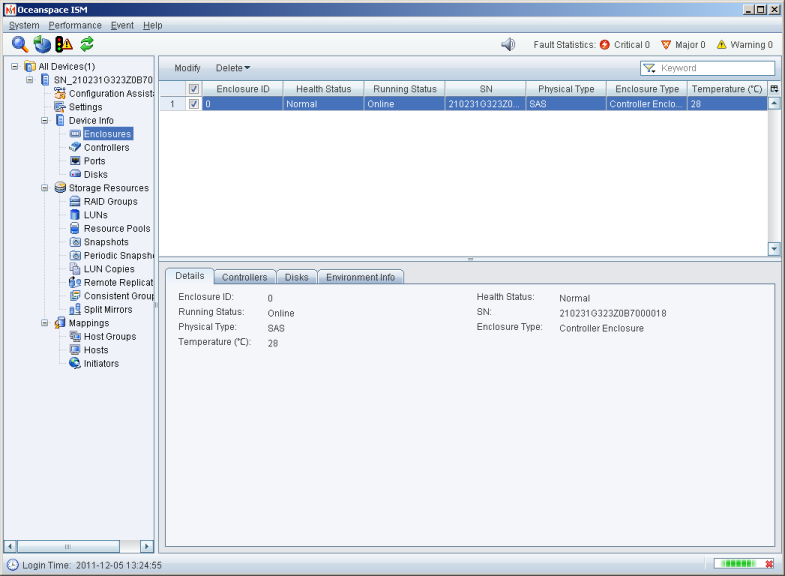Click the Normal health status cell
This screenshot has height=576, width=785.
323,104
